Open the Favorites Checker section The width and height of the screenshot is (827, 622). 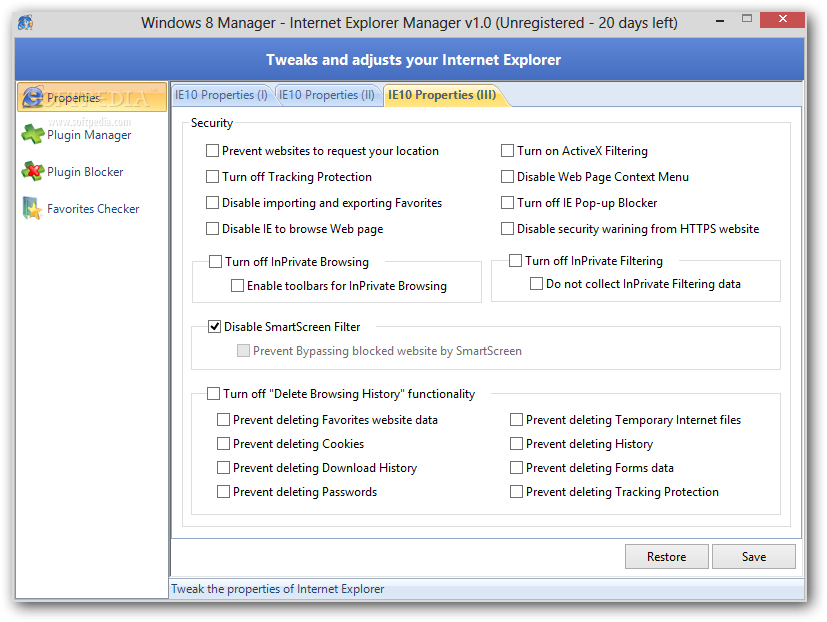(93, 208)
